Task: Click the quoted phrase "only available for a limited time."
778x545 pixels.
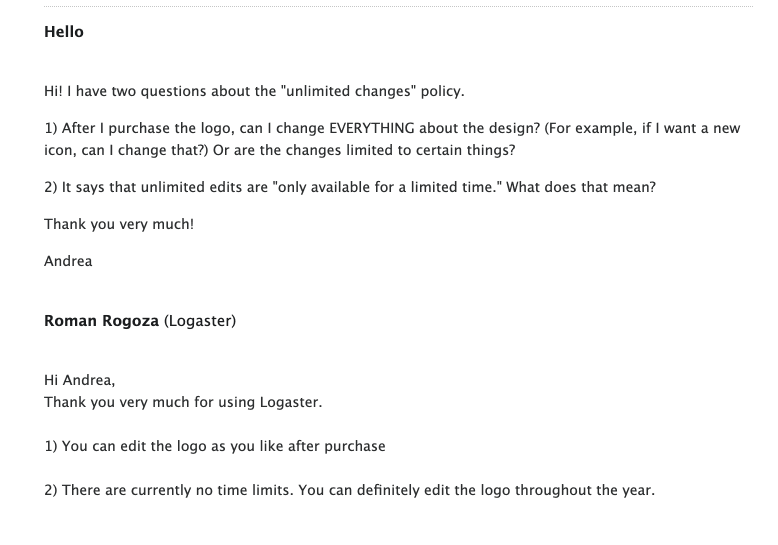Action: [x=387, y=187]
